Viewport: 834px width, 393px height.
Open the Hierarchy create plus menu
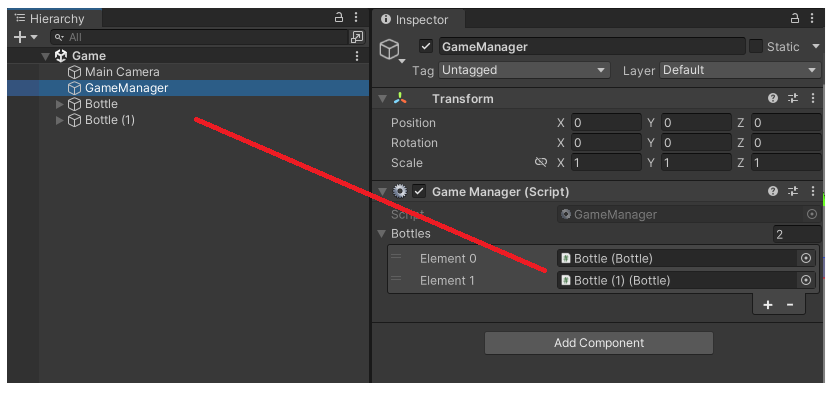20,37
